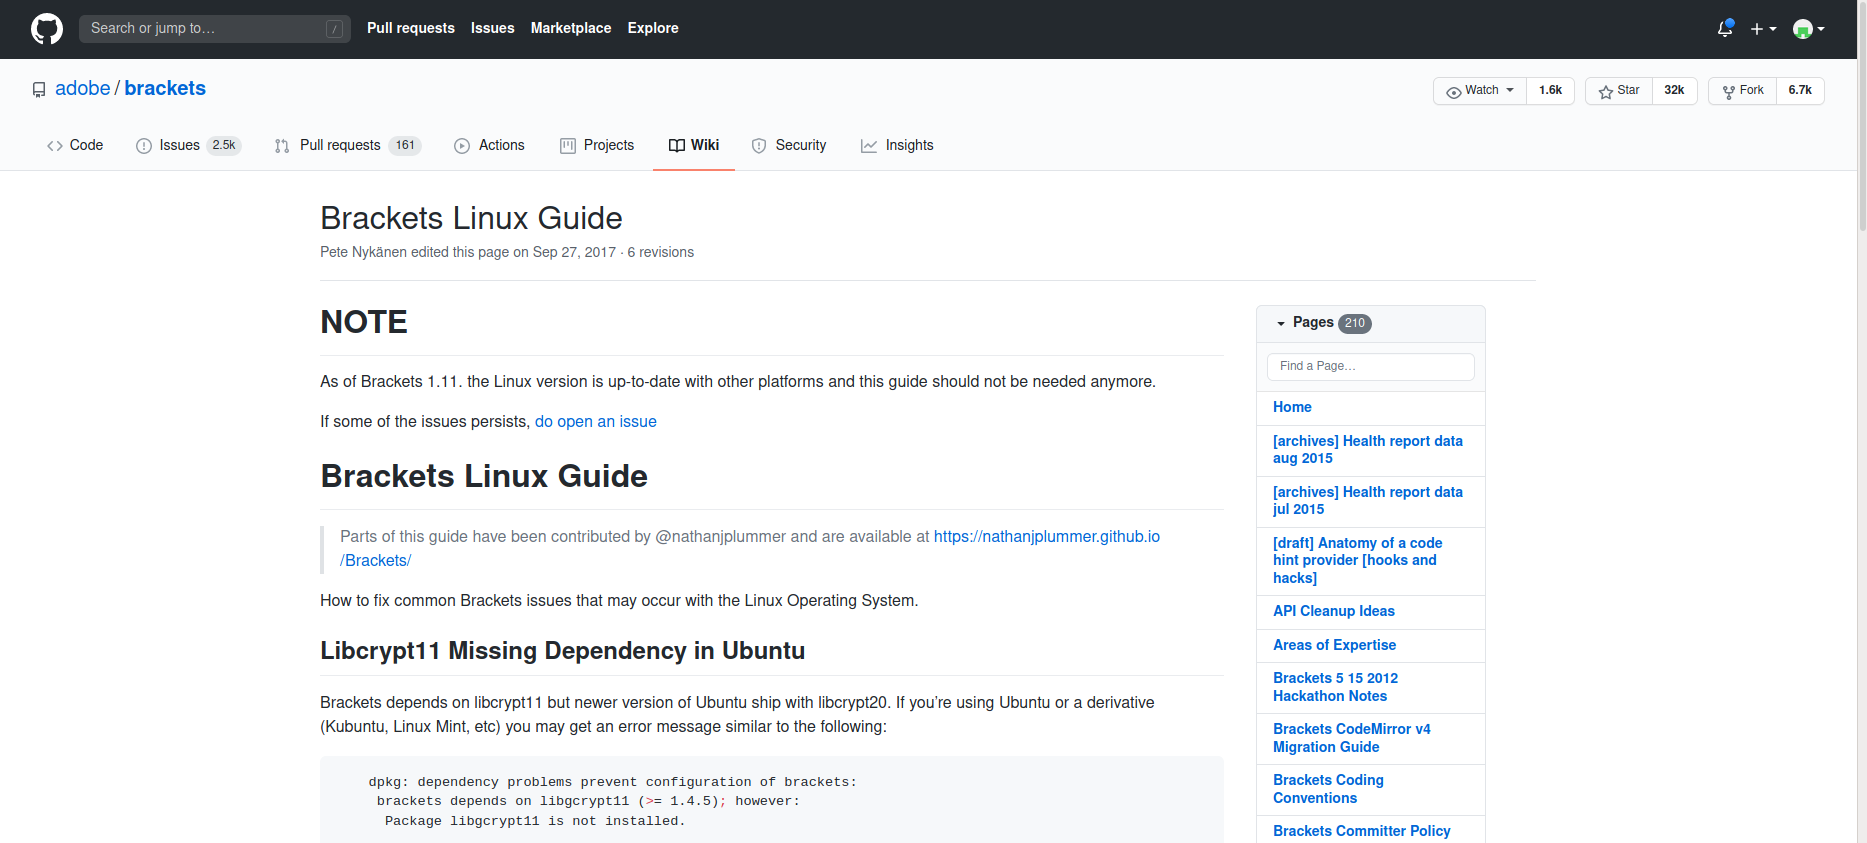The image size is (1867, 843).
Task: Fork the brackets repository
Action: pos(1743,91)
